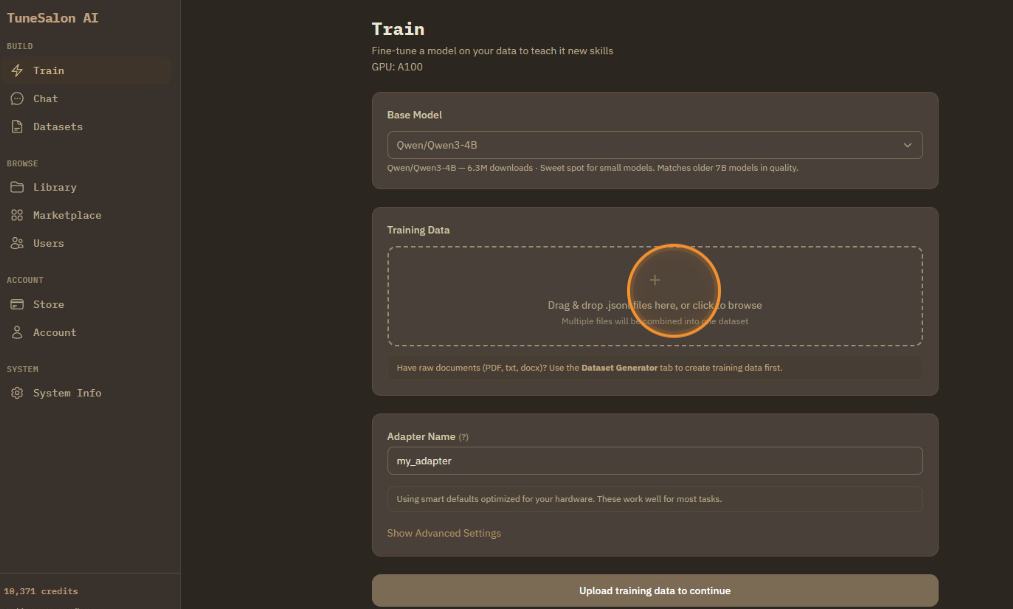Expand Show Advanced Settings
1013x609 pixels.
coord(443,533)
